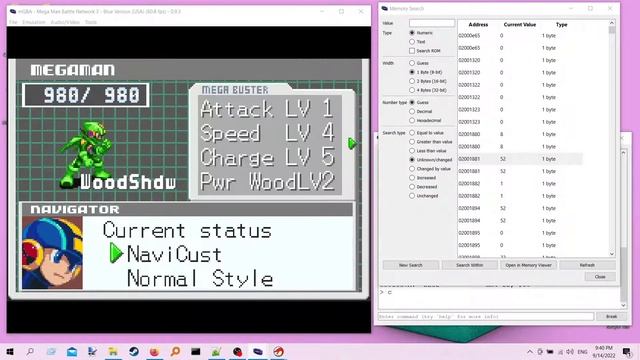Click the Search Within button
This screenshot has width=640, height=360.
pos(469,265)
